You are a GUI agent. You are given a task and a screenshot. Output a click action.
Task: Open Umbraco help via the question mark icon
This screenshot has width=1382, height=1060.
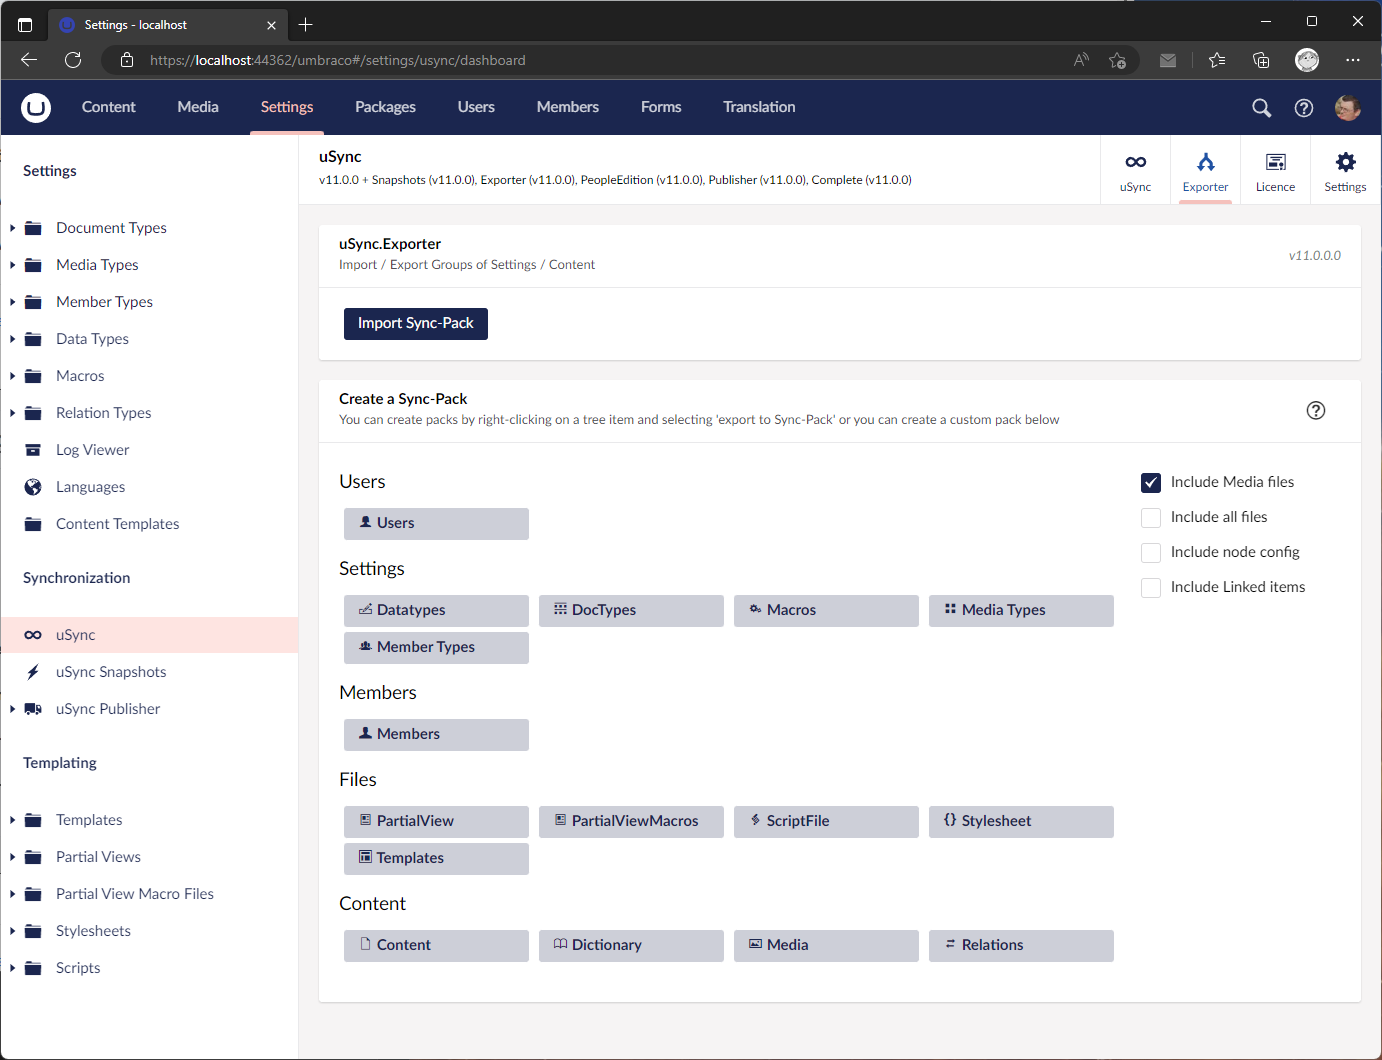[x=1303, y=107]
